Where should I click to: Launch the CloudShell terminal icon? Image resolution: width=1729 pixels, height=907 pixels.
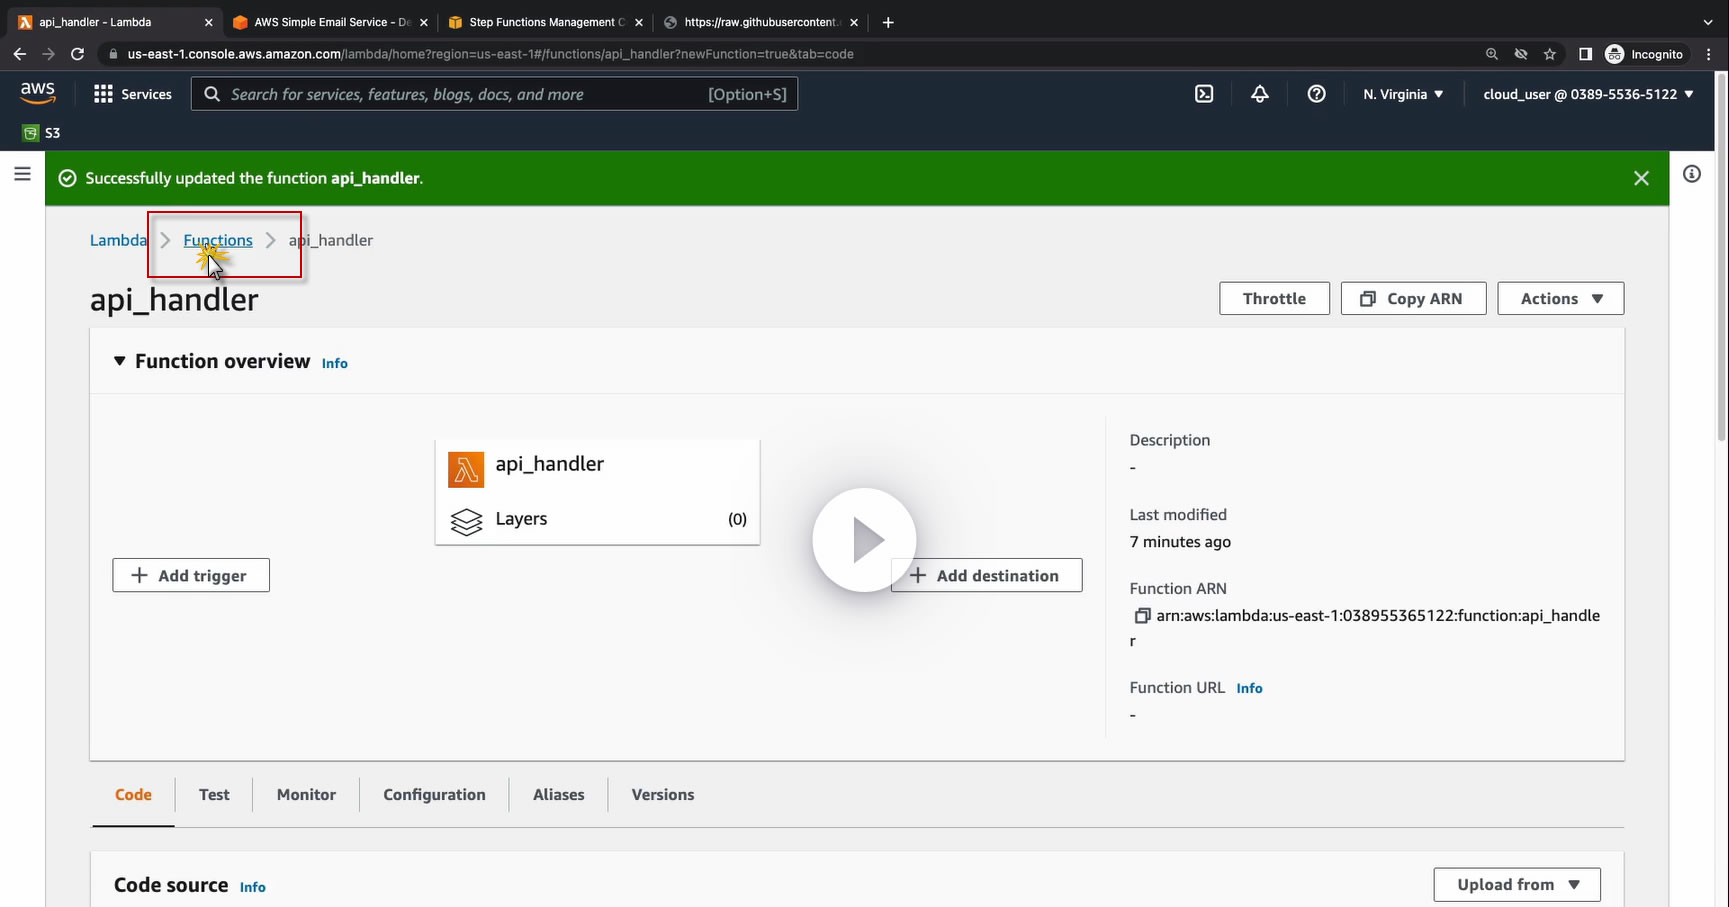[1204, 94]
